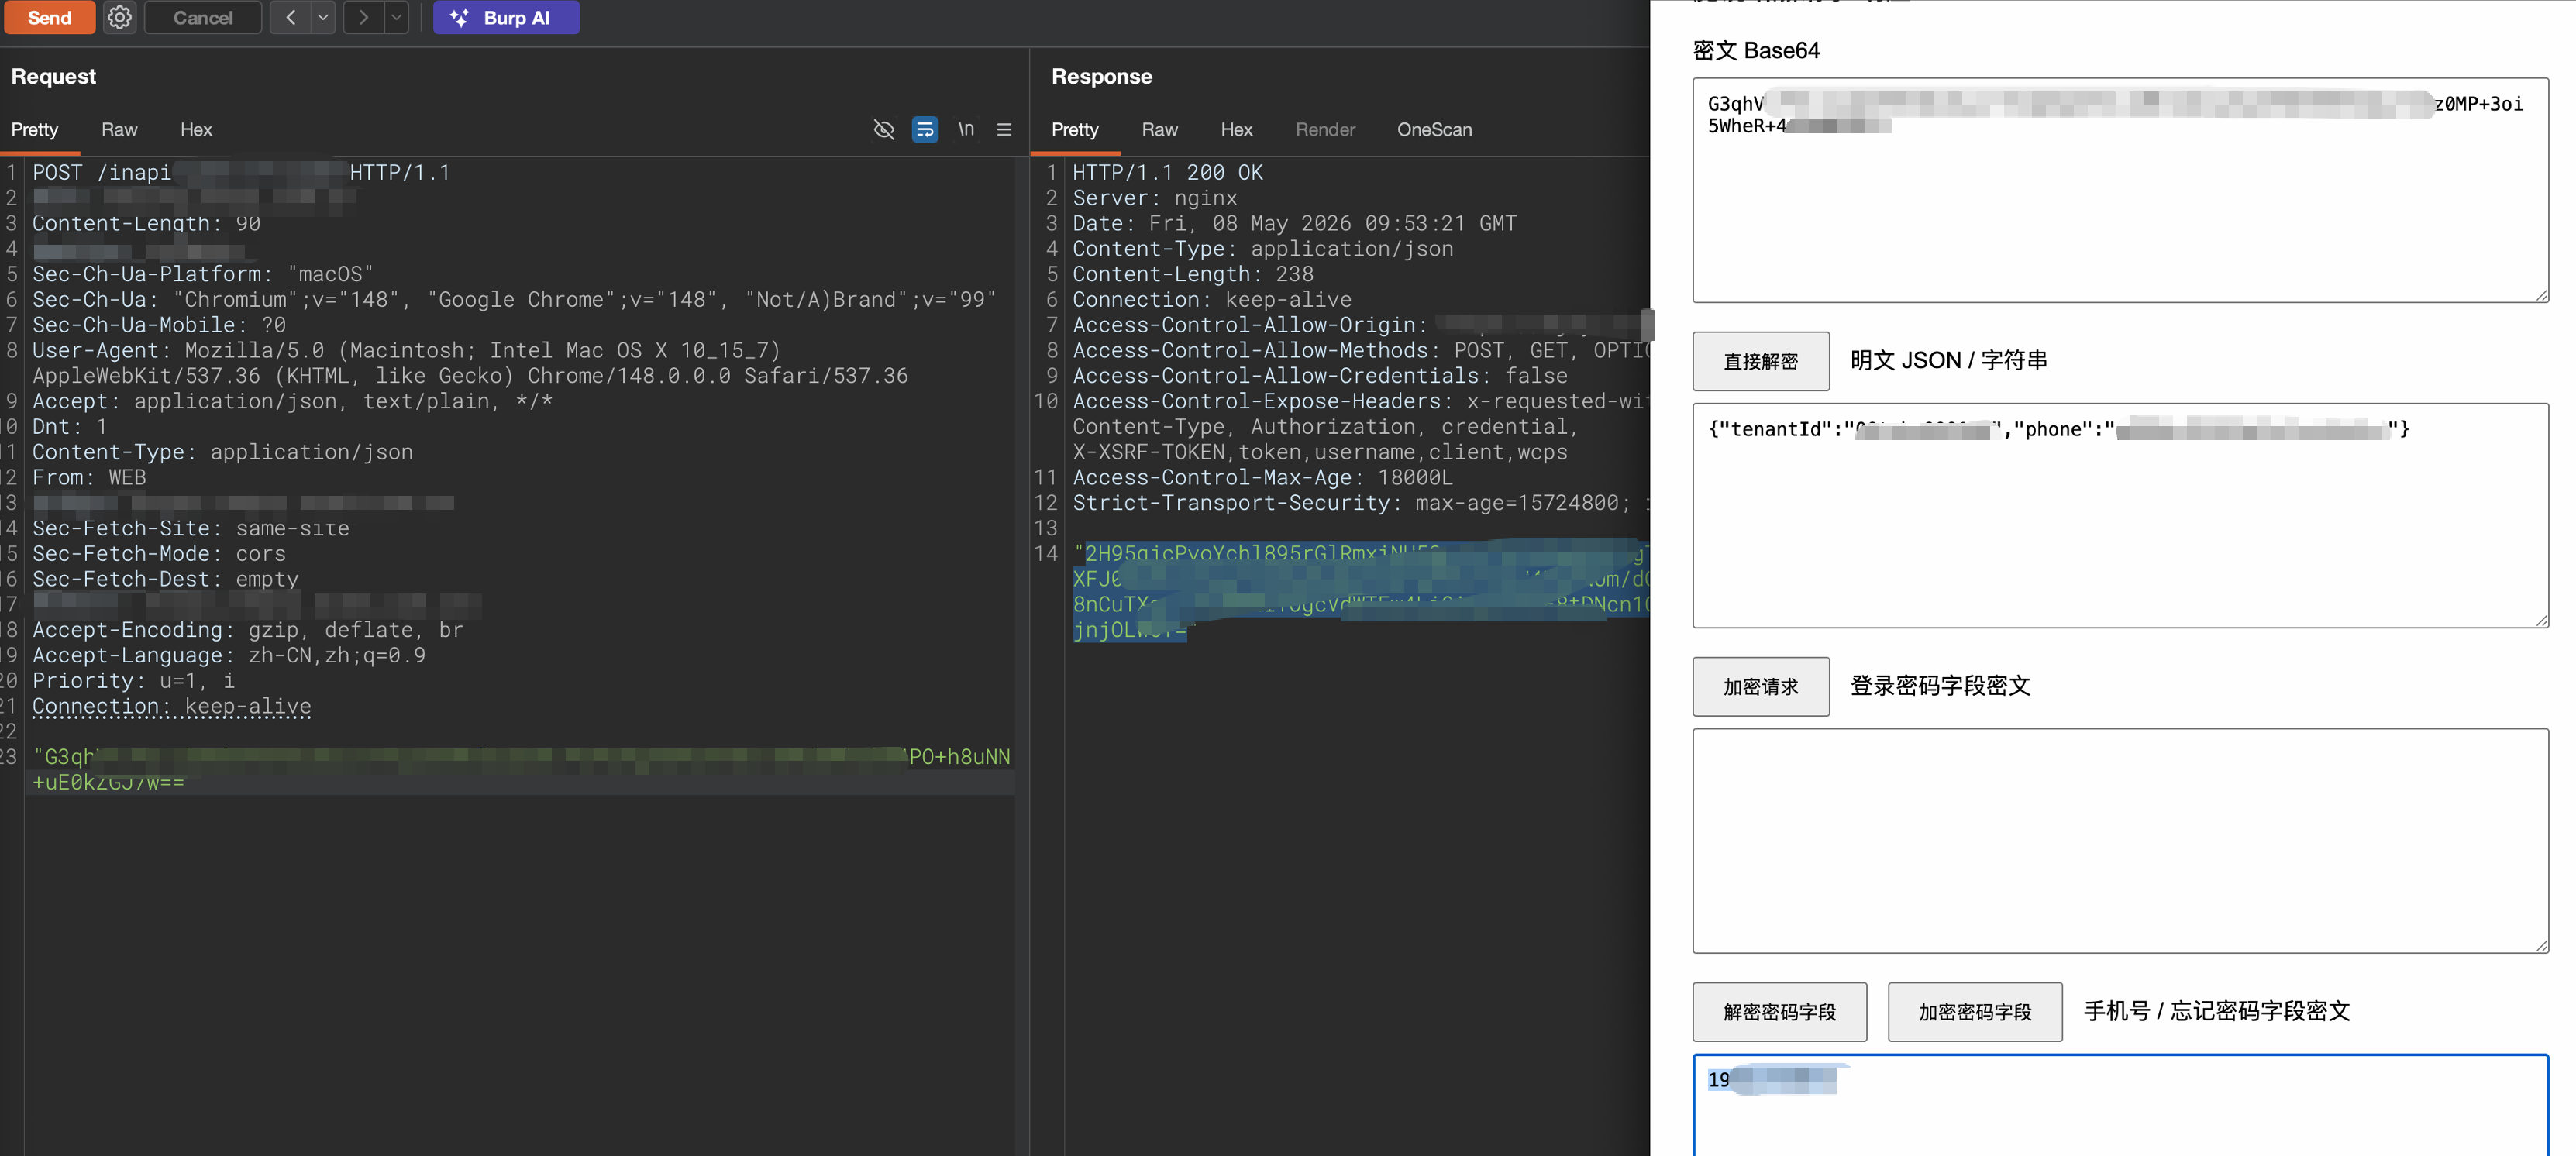
Task: Open the OneScan response tab
Action: [x=1434, y=130]
